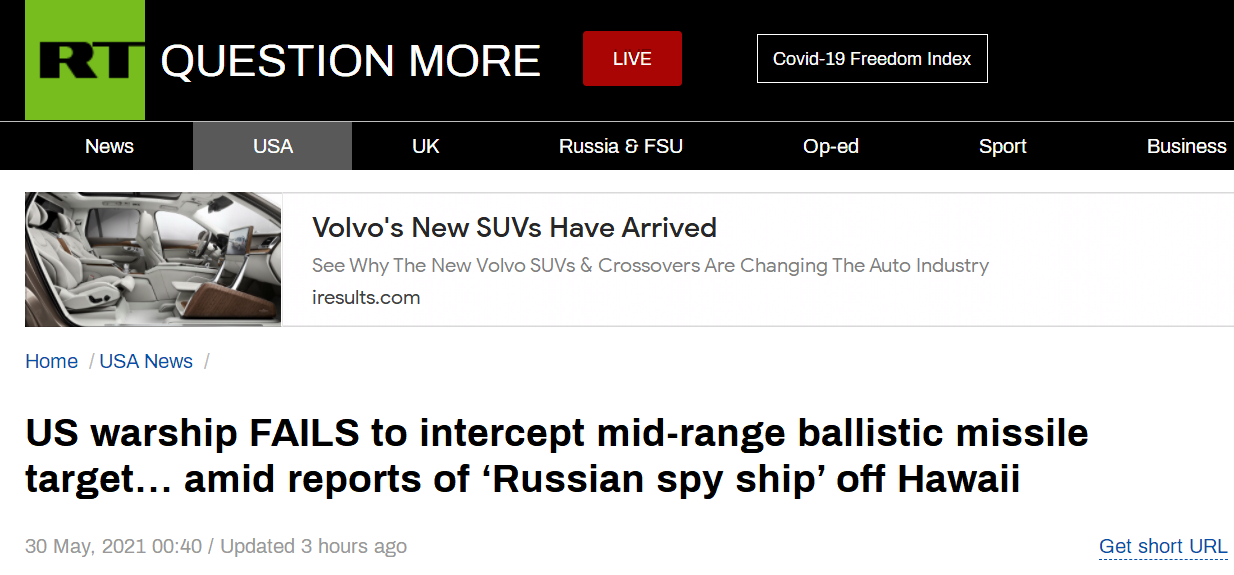
Task: Navigate to the Op-ed section
Action: tap(830, 146)
